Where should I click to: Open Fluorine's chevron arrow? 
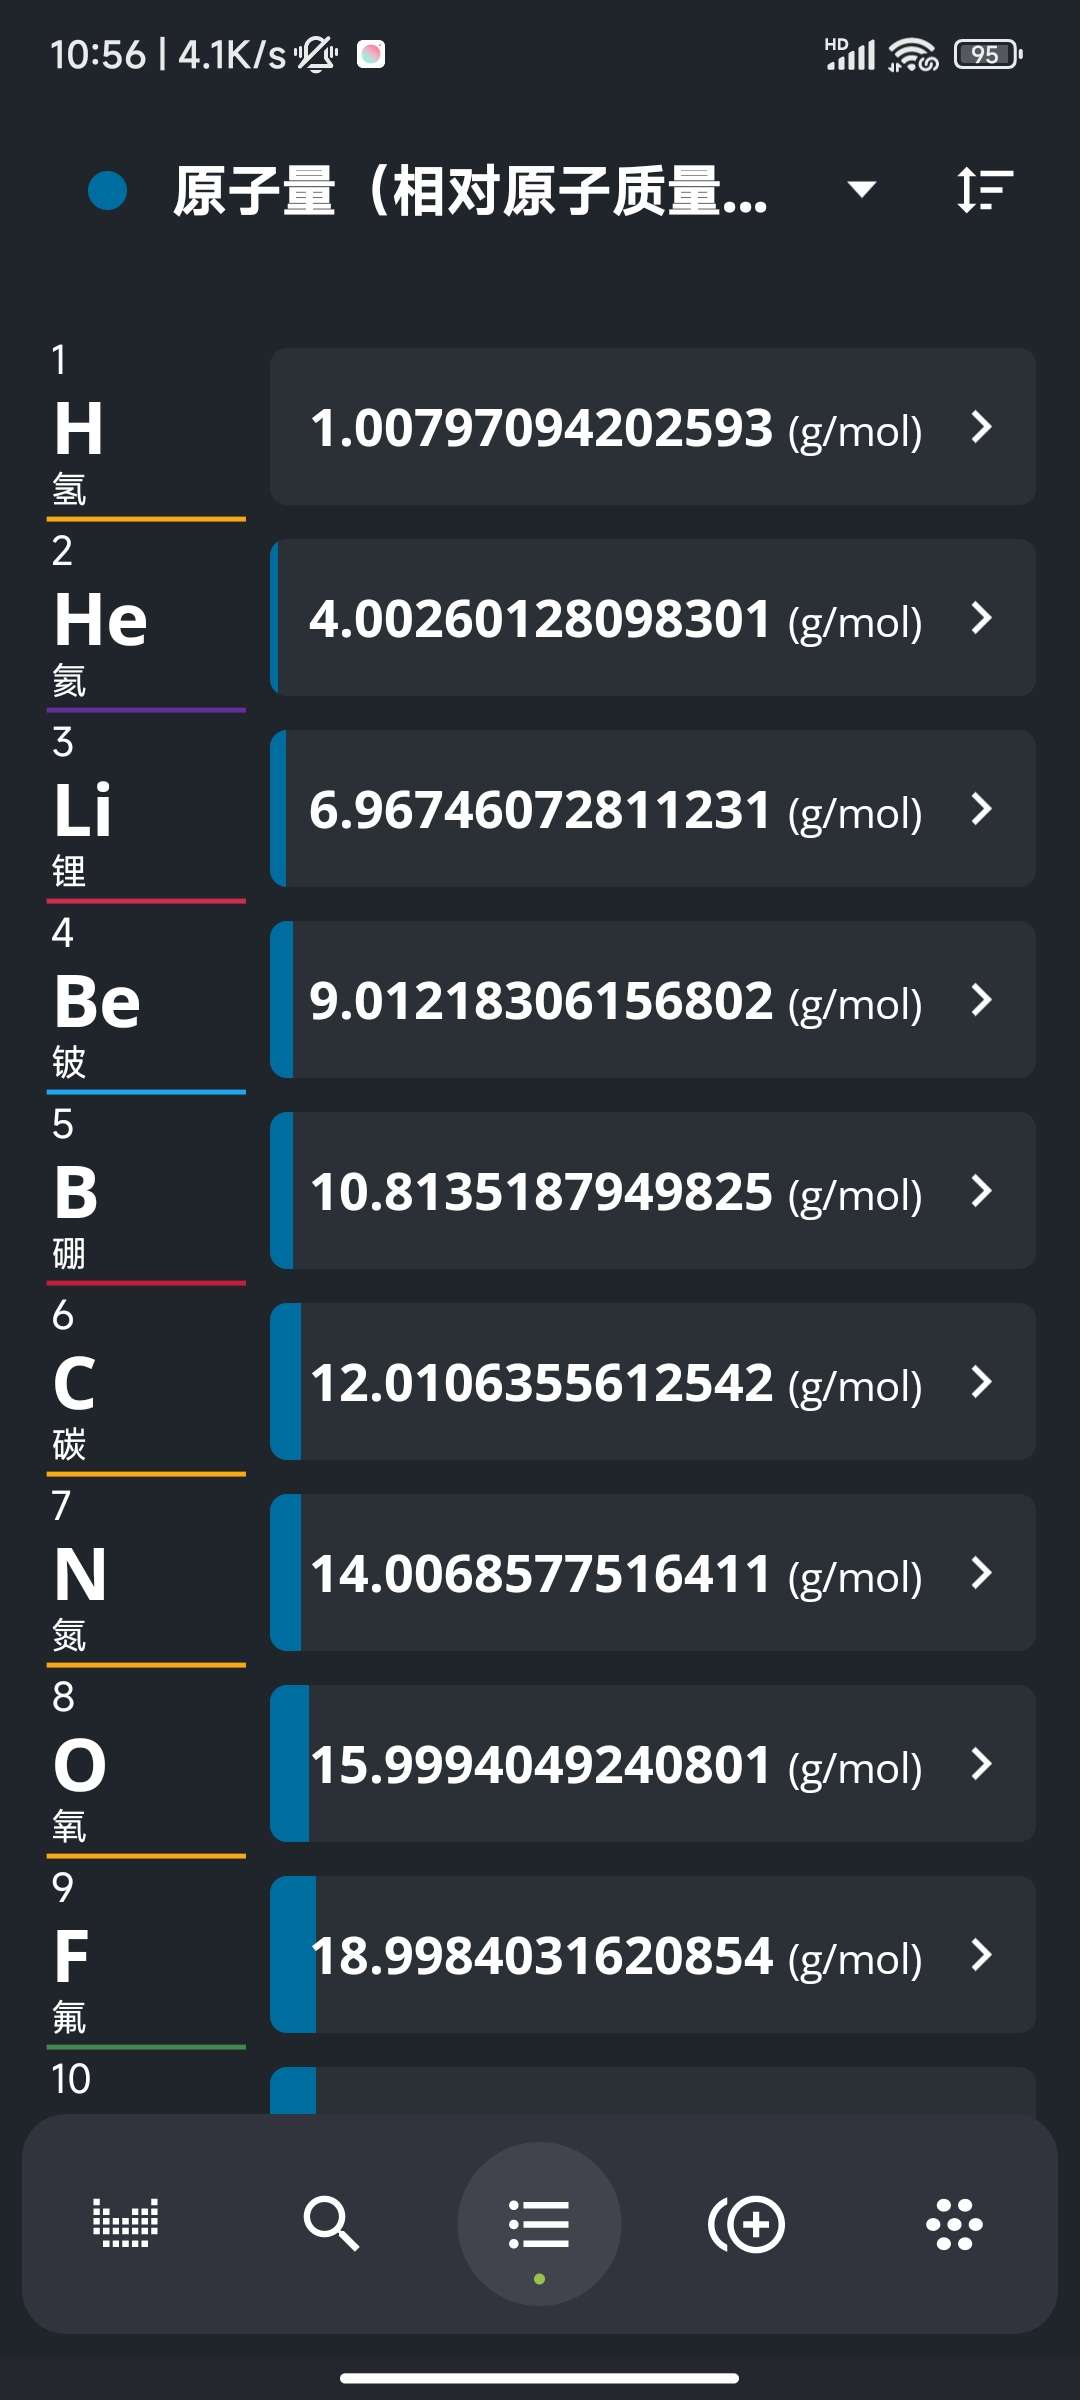(982, 1955)
